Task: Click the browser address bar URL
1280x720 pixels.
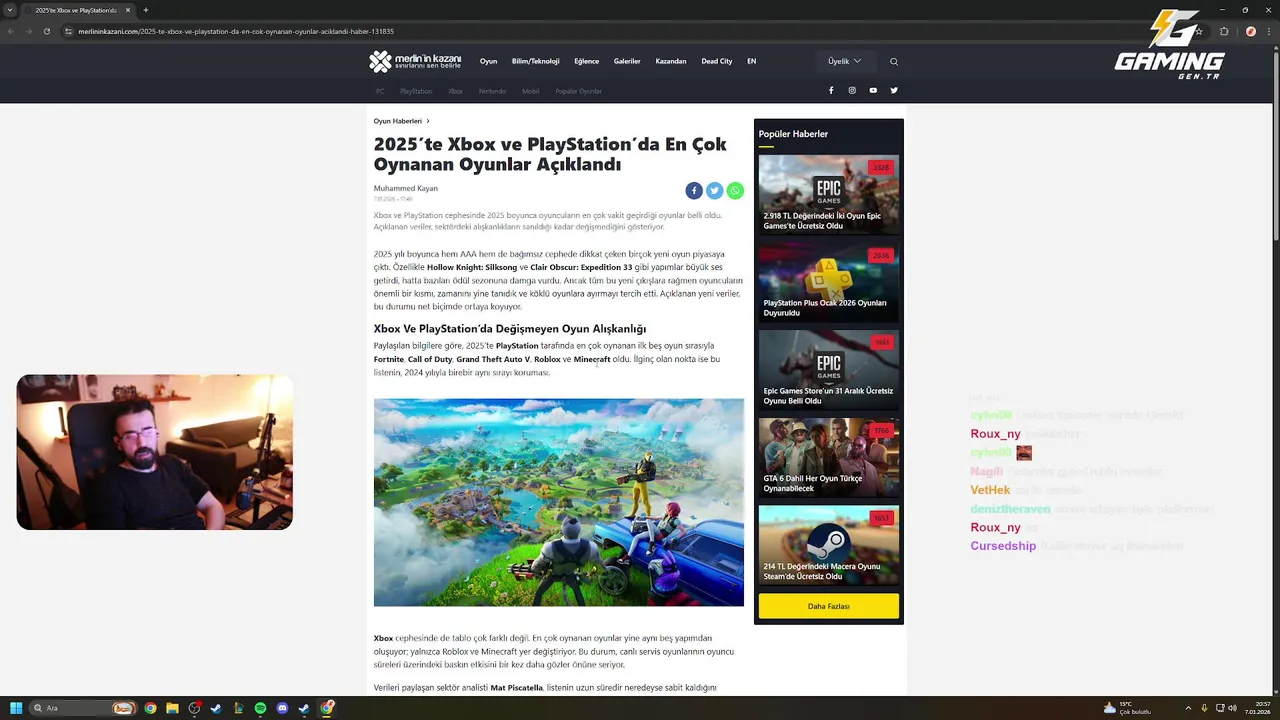Action: click(236, 31)
